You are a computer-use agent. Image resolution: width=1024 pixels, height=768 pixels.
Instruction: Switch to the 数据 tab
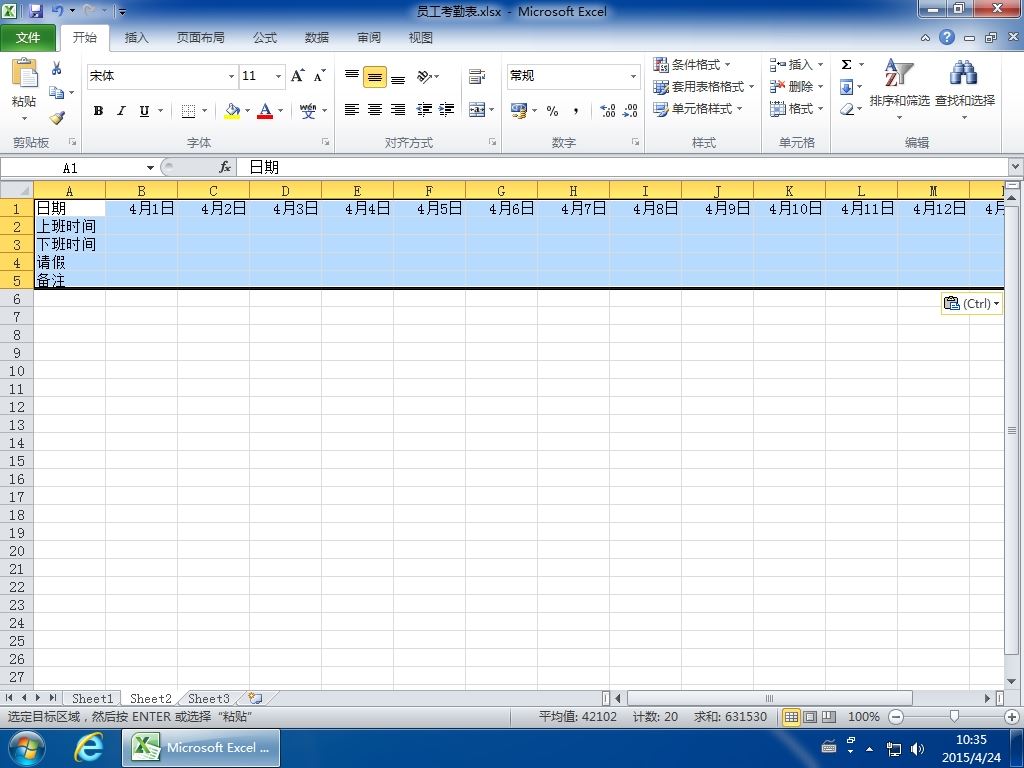[x=317, y=38]
